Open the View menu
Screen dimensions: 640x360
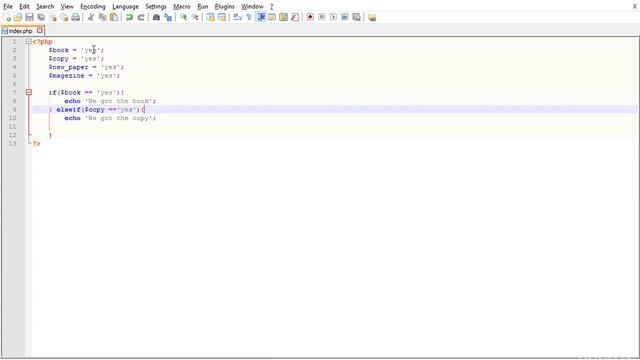(67, 7)
